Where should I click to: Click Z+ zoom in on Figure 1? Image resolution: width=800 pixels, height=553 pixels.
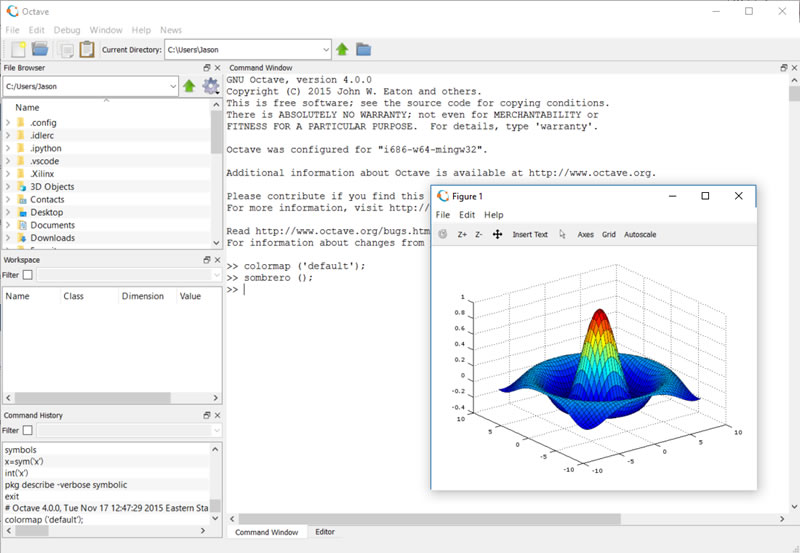coord(462,235)
